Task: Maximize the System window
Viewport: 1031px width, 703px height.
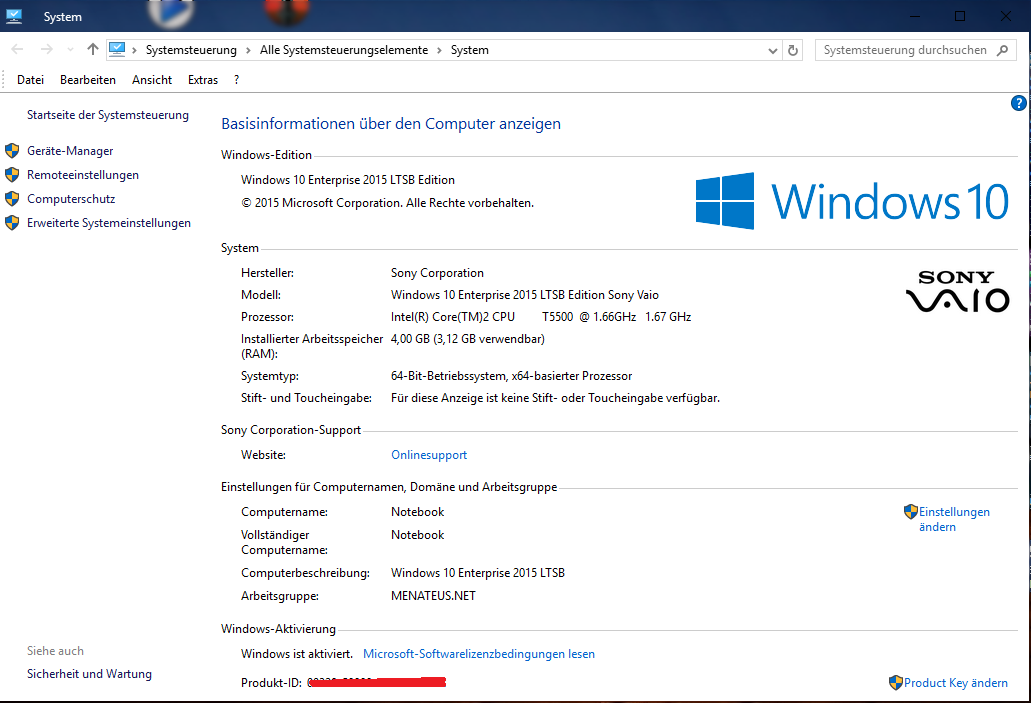Action: tap(960, 16)
